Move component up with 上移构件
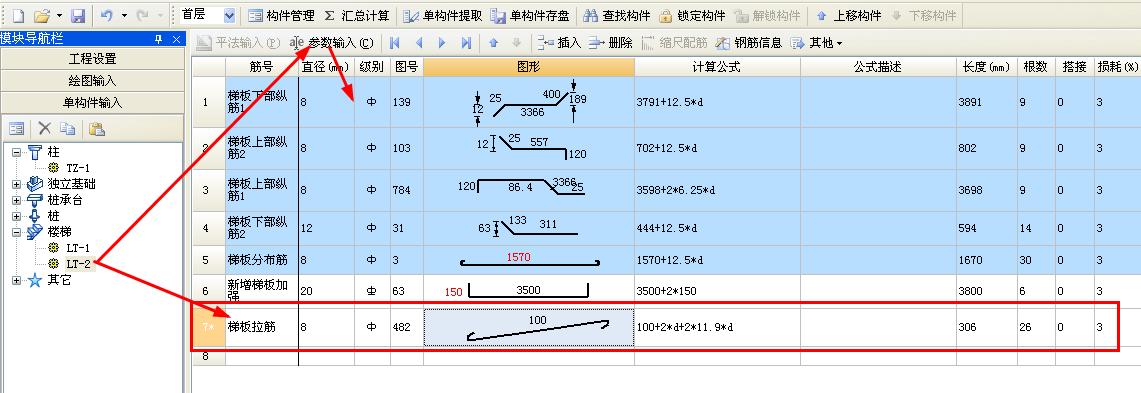 [x=848, y=15]
